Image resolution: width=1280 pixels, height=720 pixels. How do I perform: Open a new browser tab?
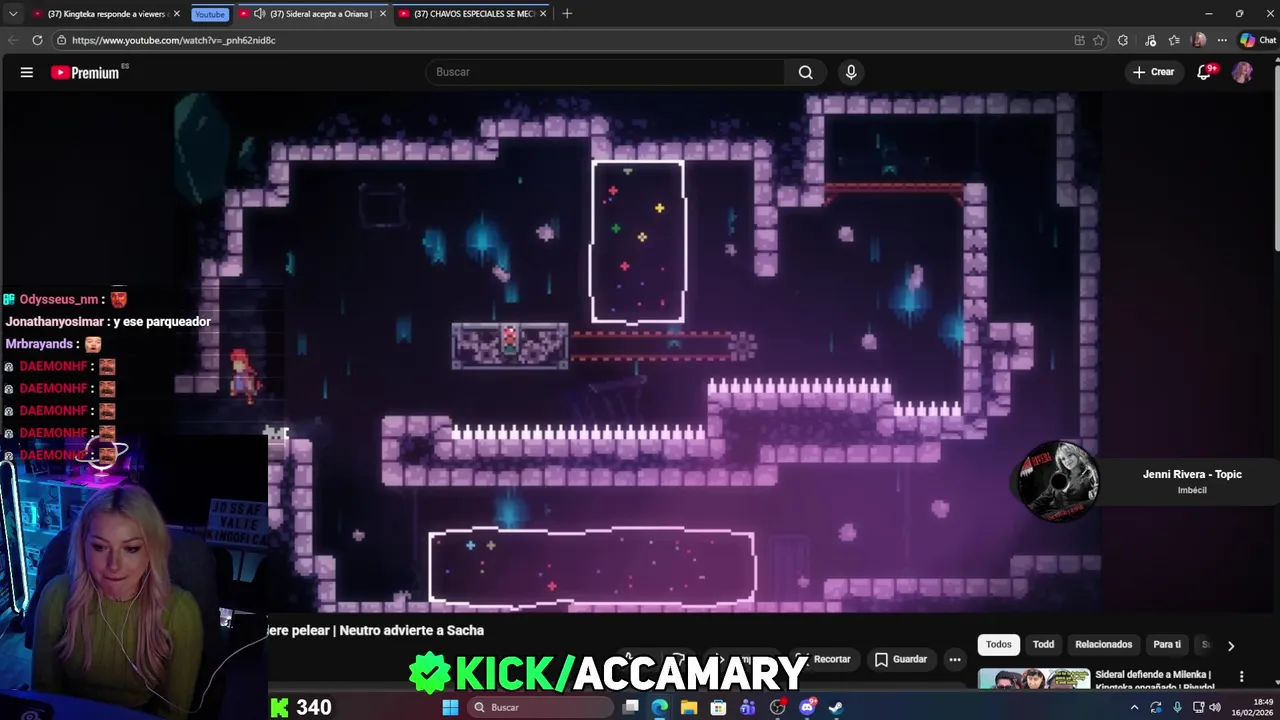coord(567,14)
